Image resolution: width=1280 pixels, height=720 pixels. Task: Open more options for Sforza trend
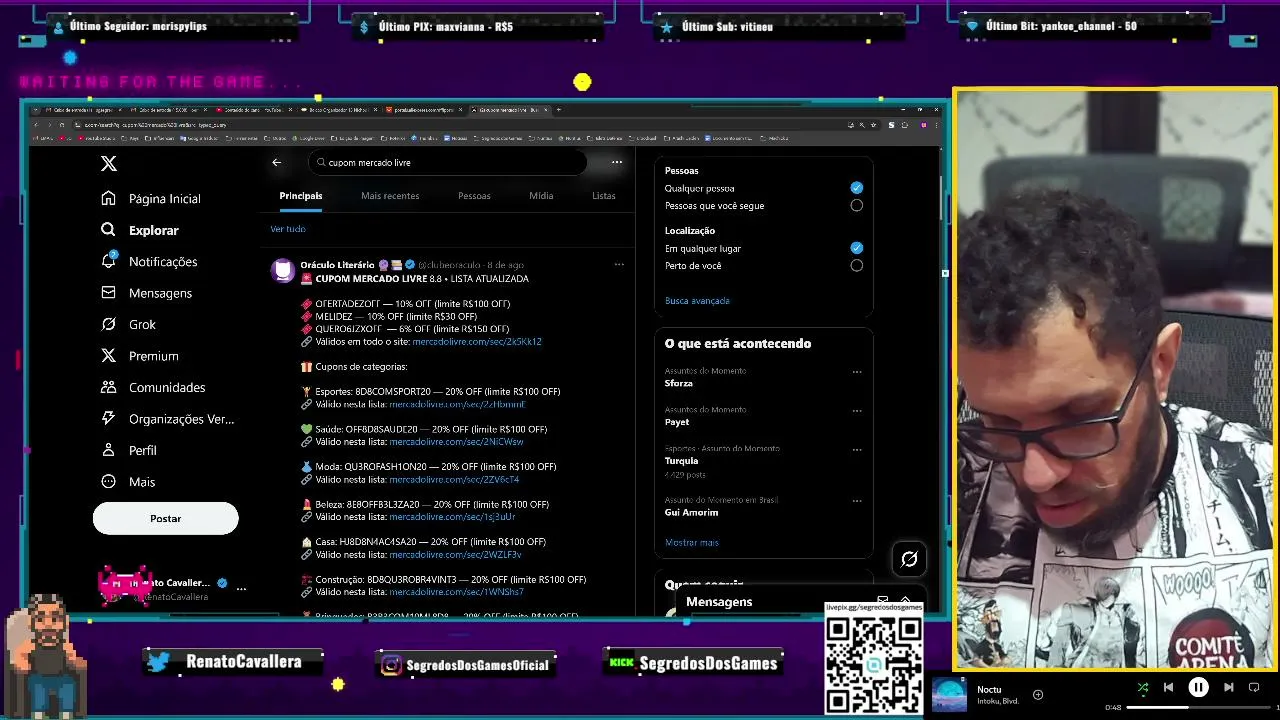tap(857, 371)
